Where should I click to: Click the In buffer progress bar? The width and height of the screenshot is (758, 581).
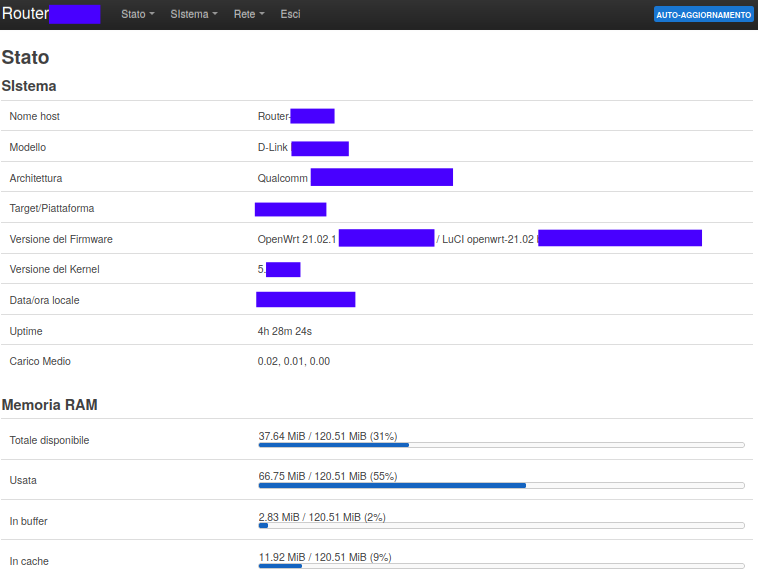501,525
